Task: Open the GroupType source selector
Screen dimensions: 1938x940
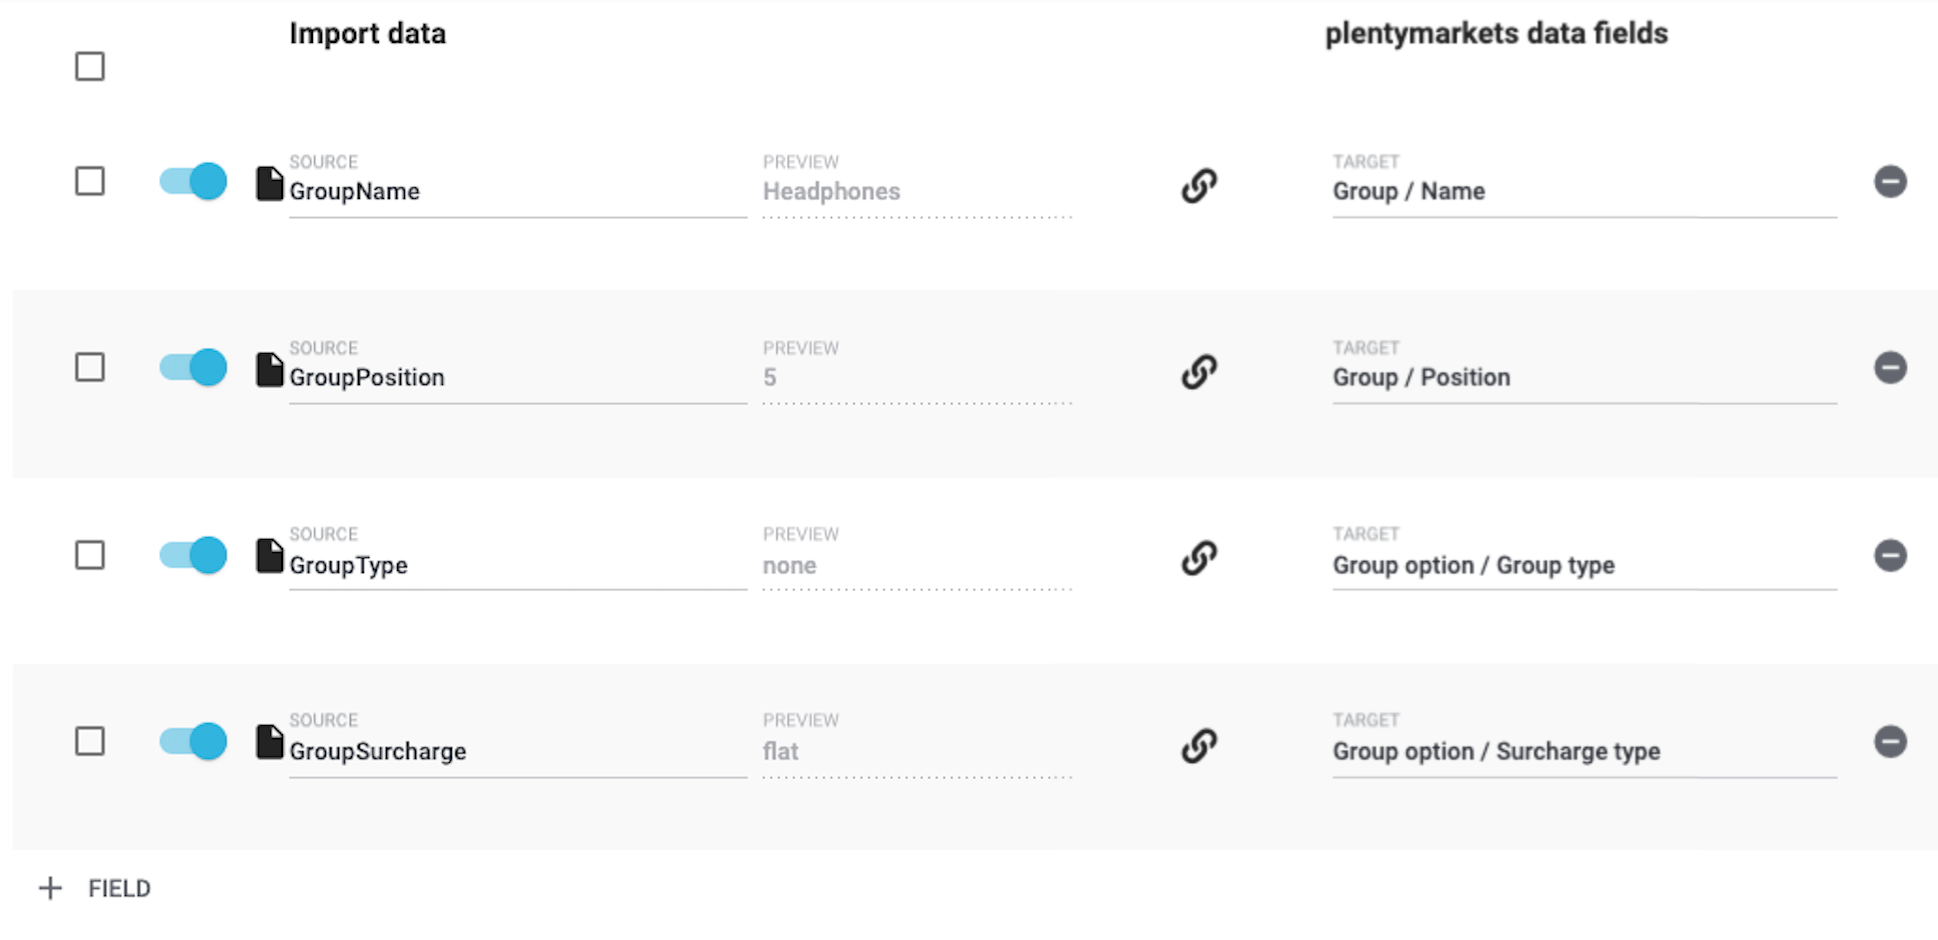Action: [516, 566]
